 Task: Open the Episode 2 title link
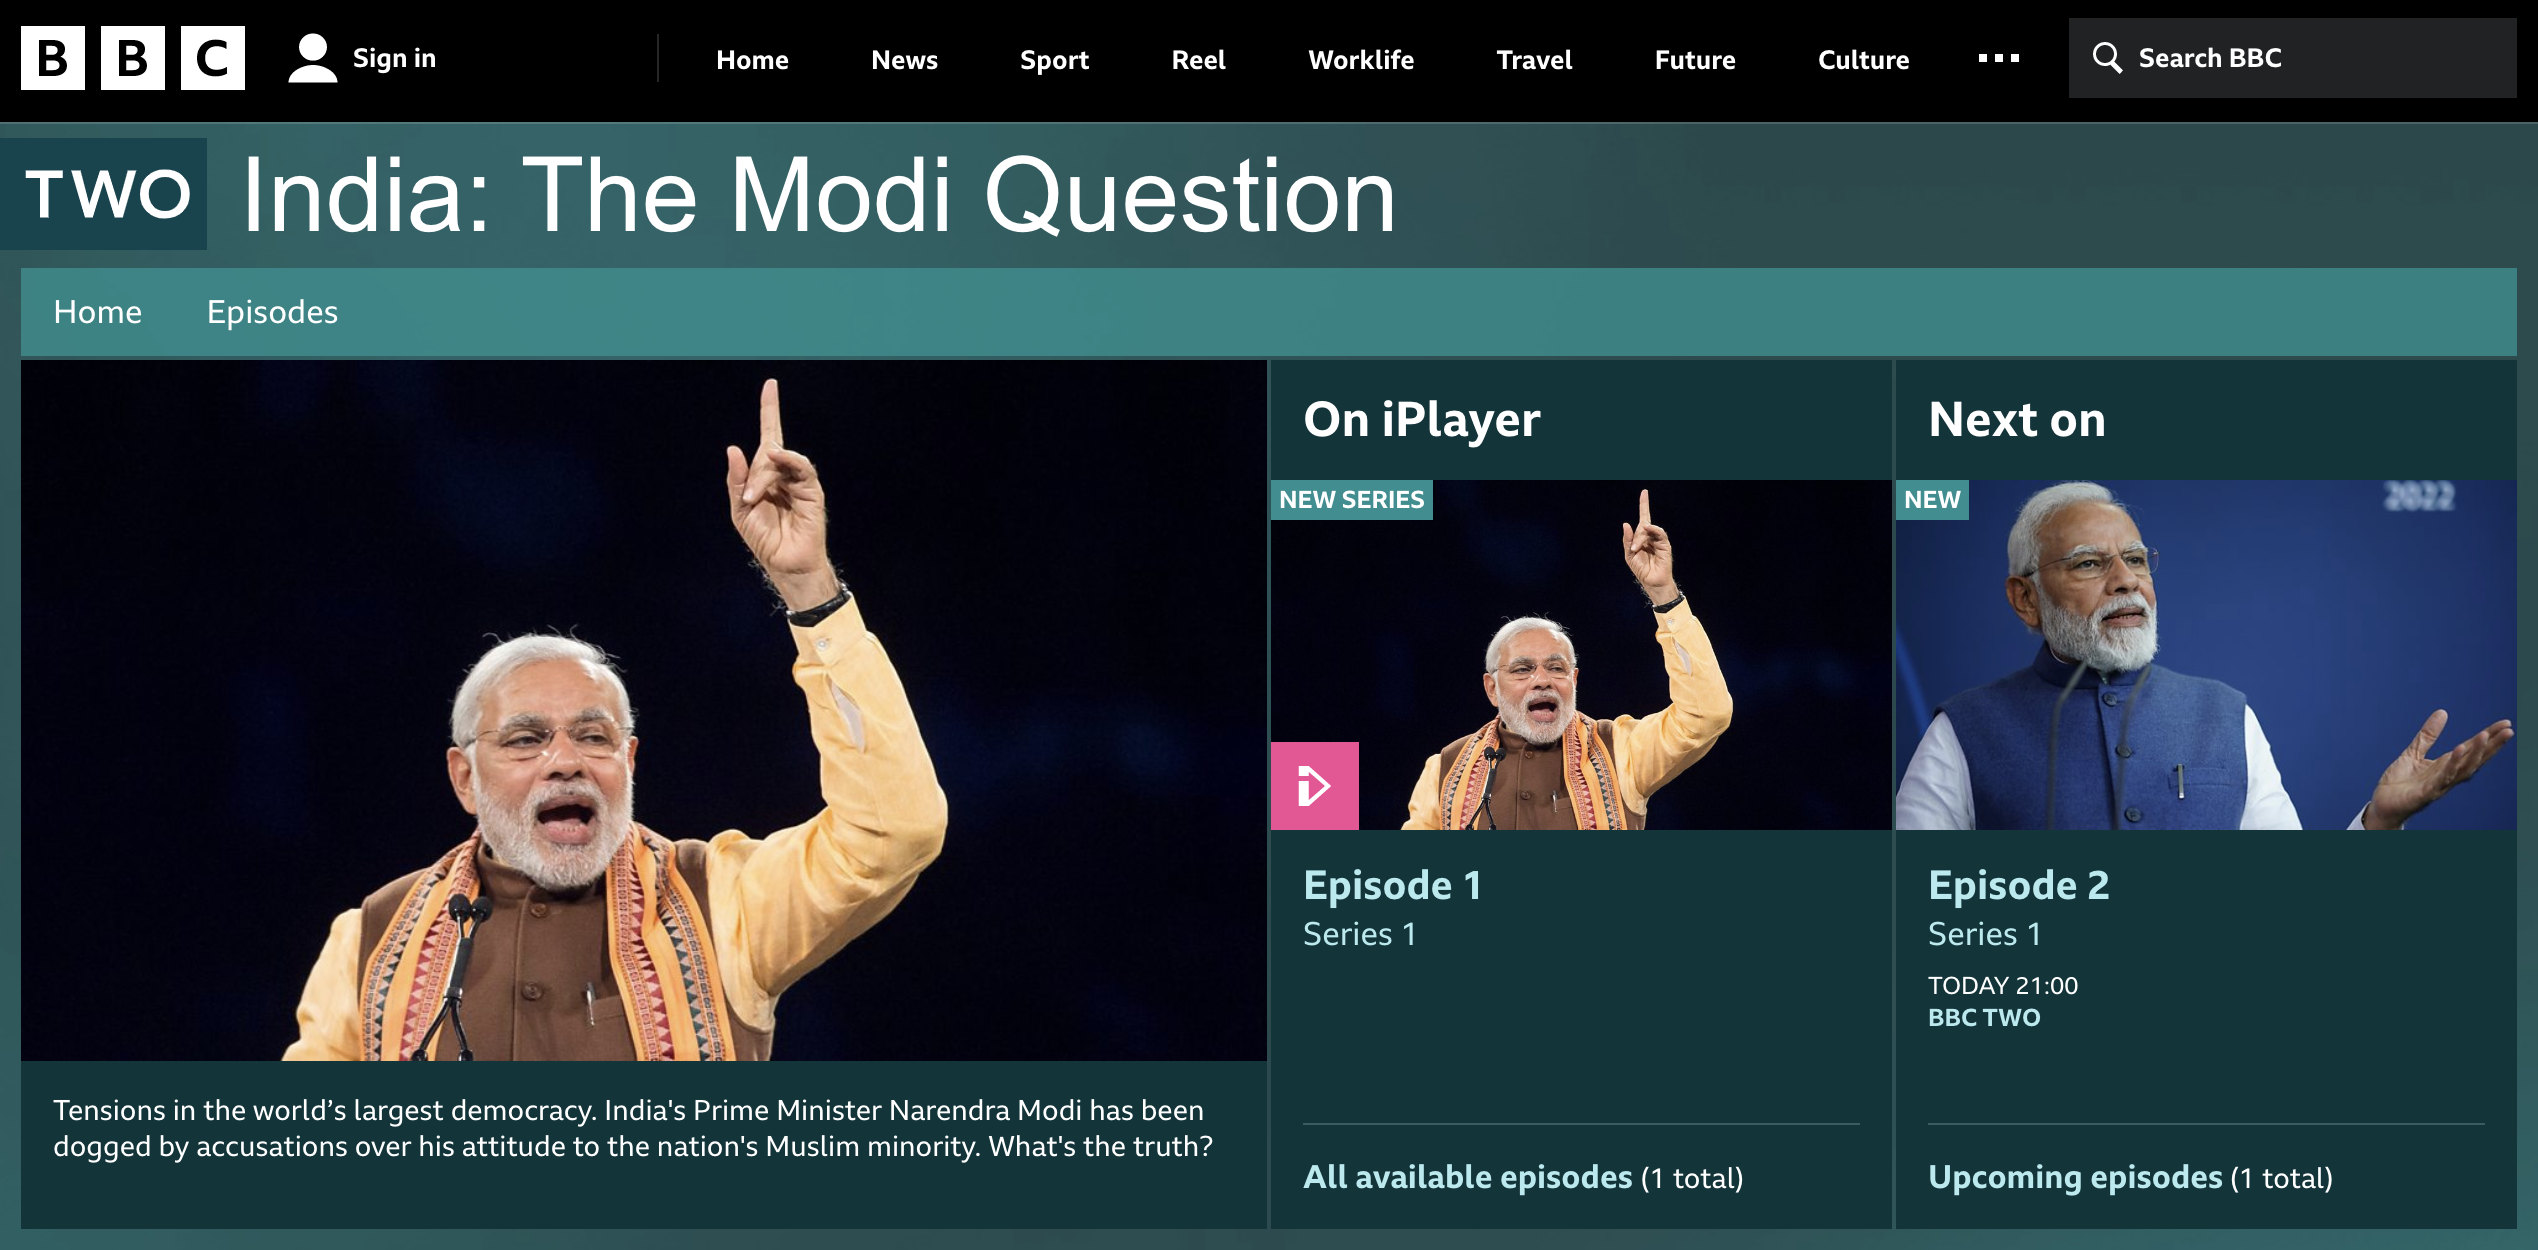coord(2018,885)
